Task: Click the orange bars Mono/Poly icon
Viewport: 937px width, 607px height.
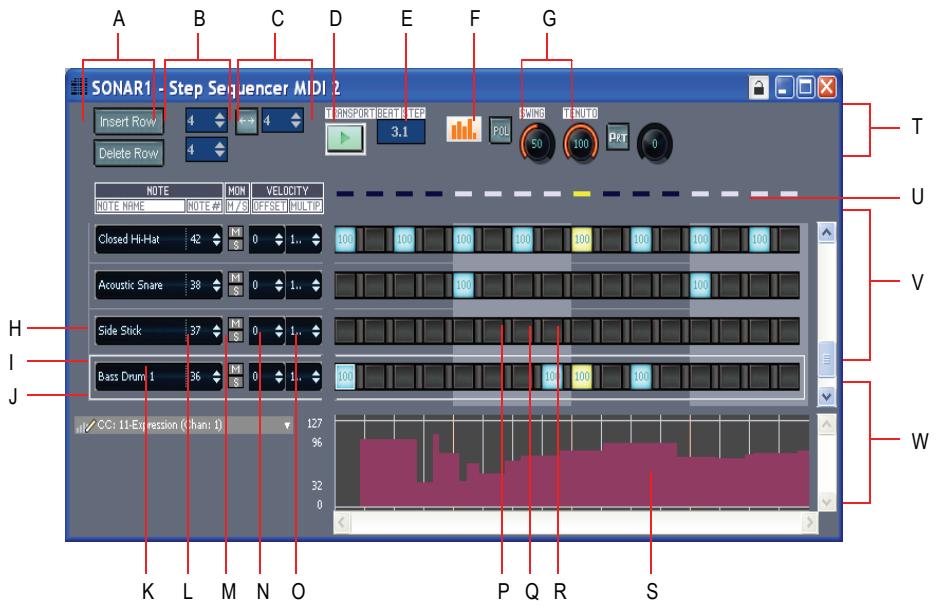Action: coord(464,128)
